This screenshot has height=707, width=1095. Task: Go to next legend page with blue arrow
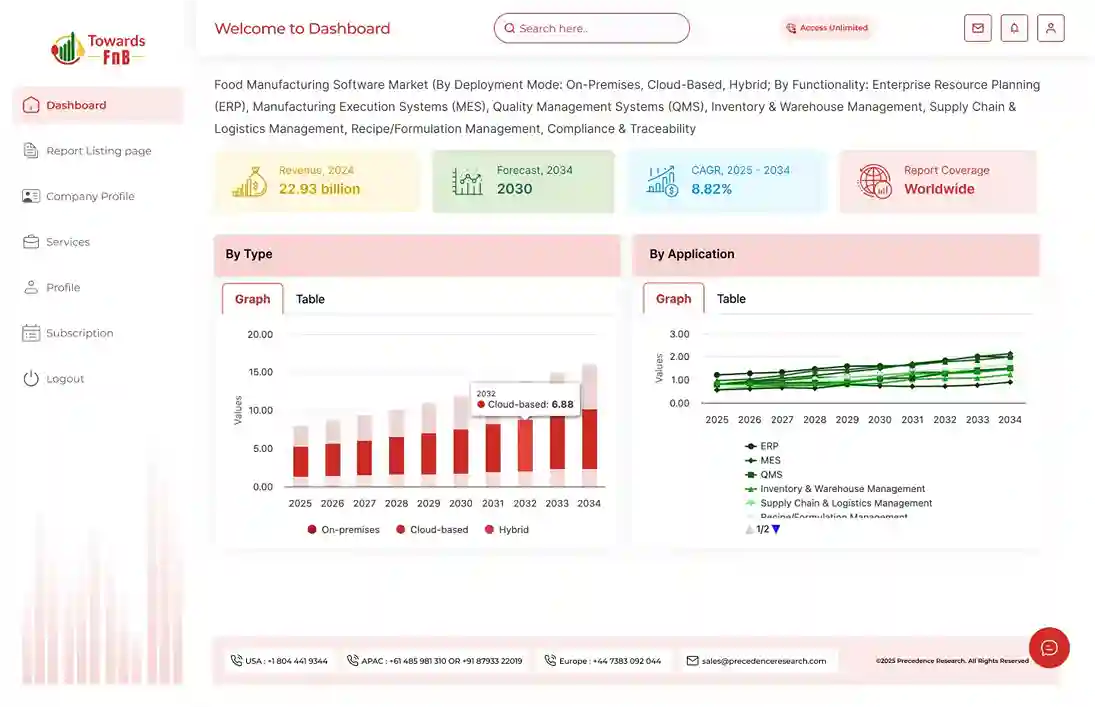point(776,529)
